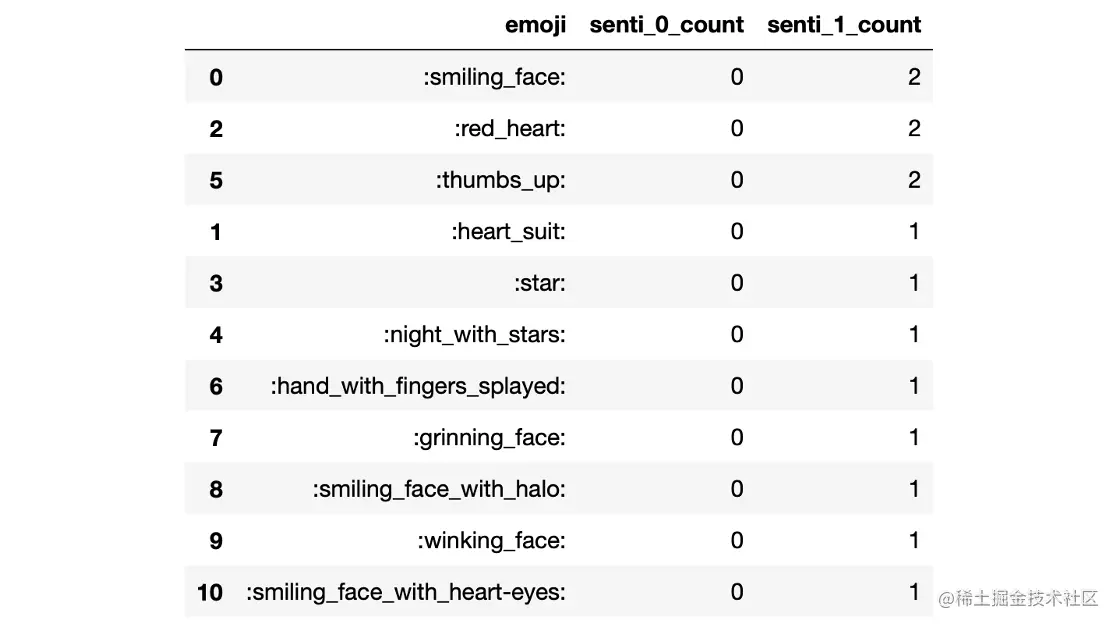Click the :winking_face: cell
This screenshot has height=628, width=1118.
pyautogui.click(x=491, y=541)
